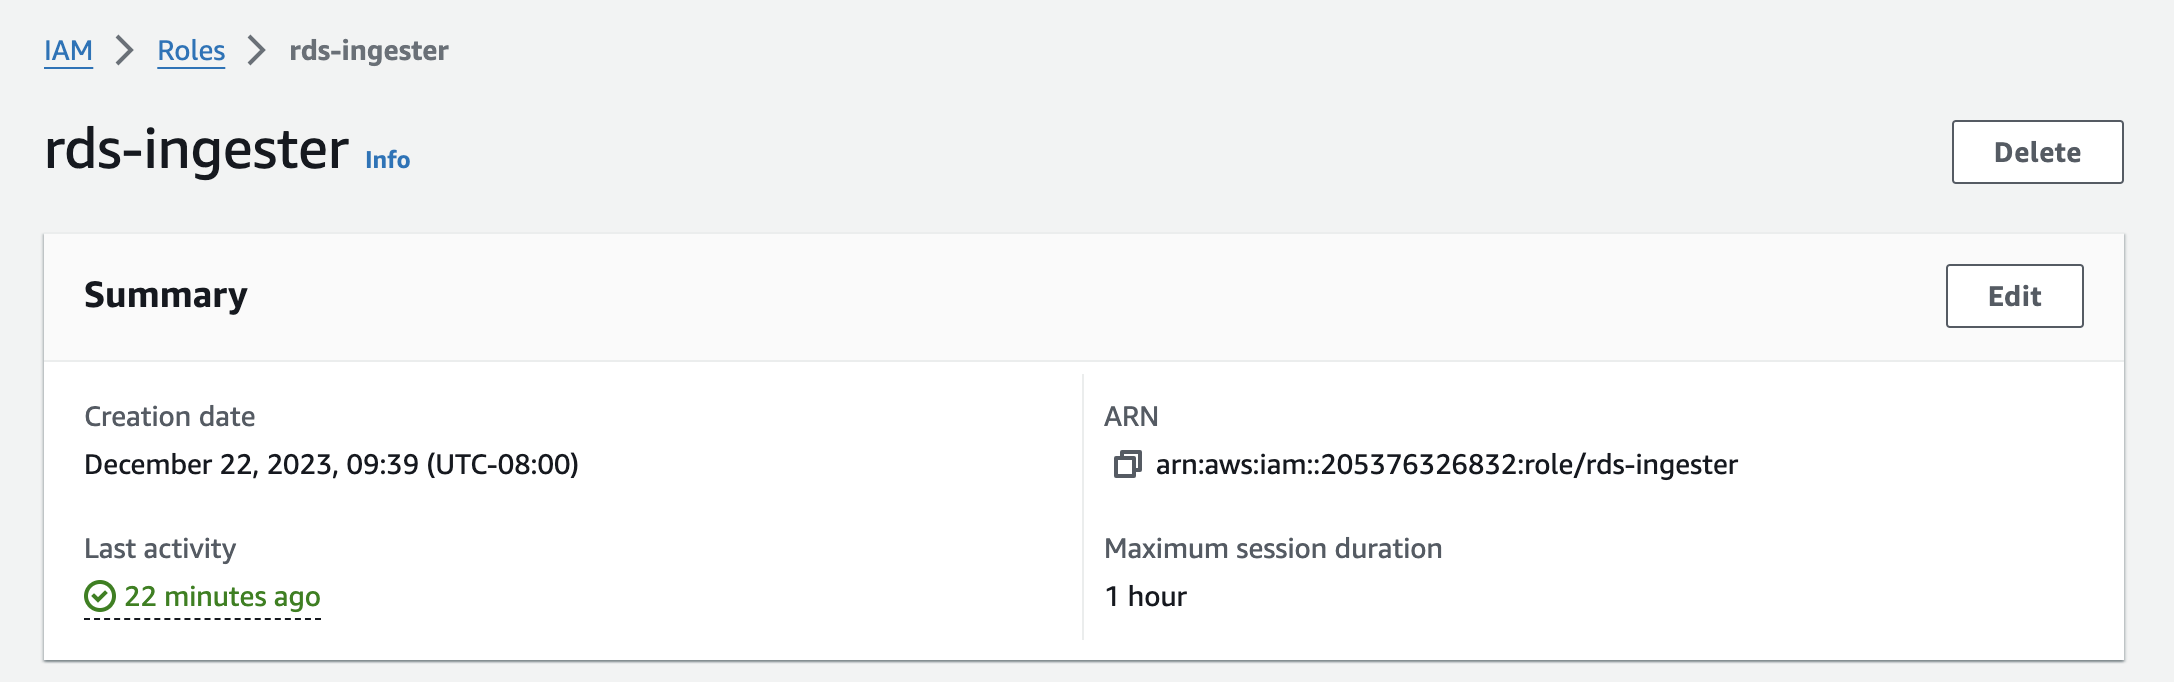
Task: Click the green checkmark status icon
Action: coord(100,596)
